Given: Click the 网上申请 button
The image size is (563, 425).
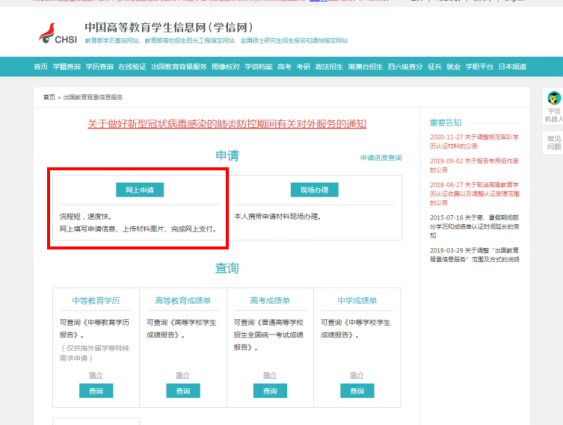Looking at the screenshot, I should tap(140, 190).
